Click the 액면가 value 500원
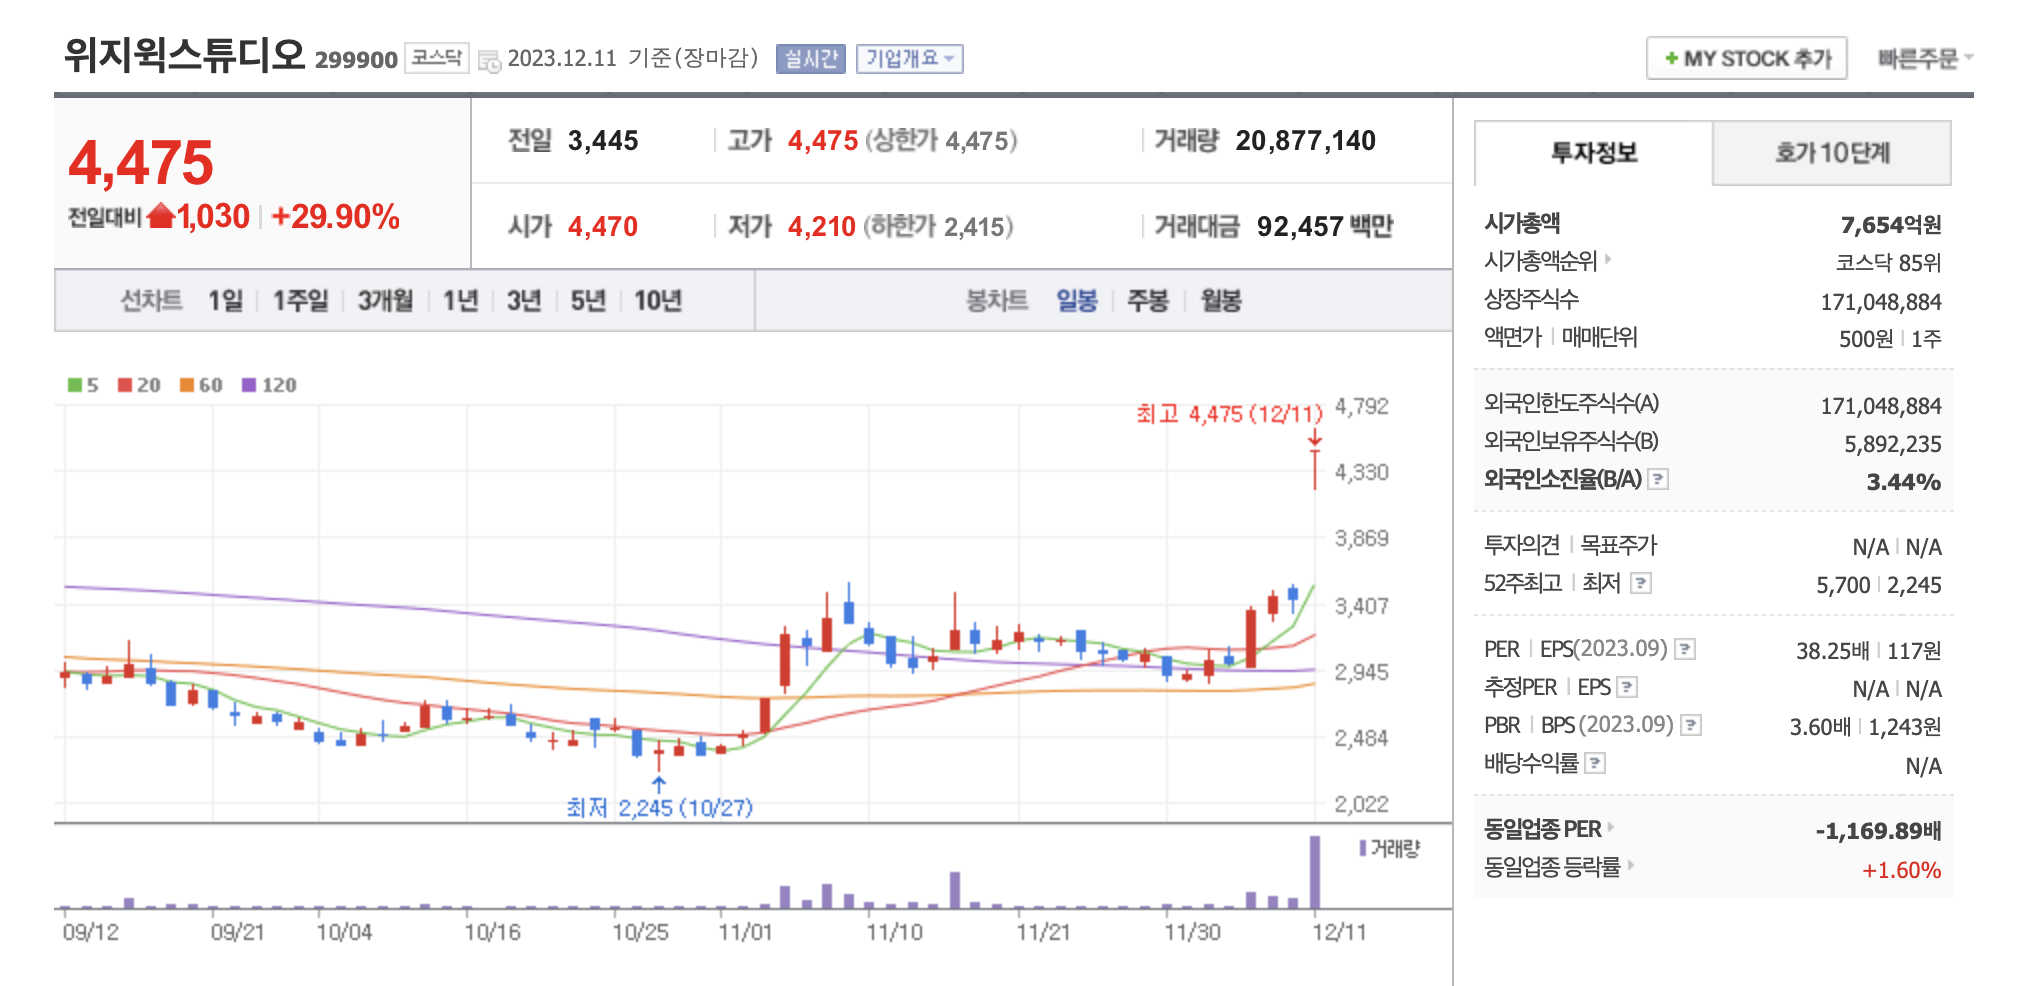Screen dimensions: 2022x986 (x=1866, y=339)
